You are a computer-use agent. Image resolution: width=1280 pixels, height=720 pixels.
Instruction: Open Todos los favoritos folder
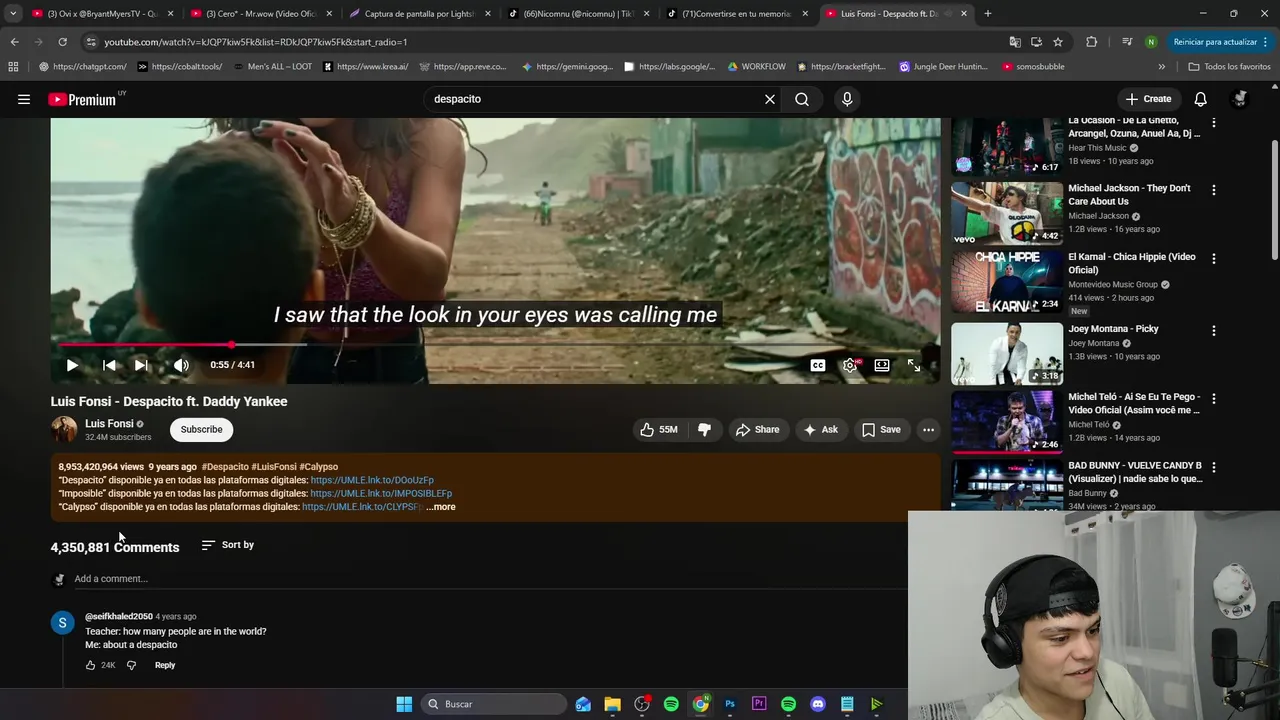tap(1229, 67)
